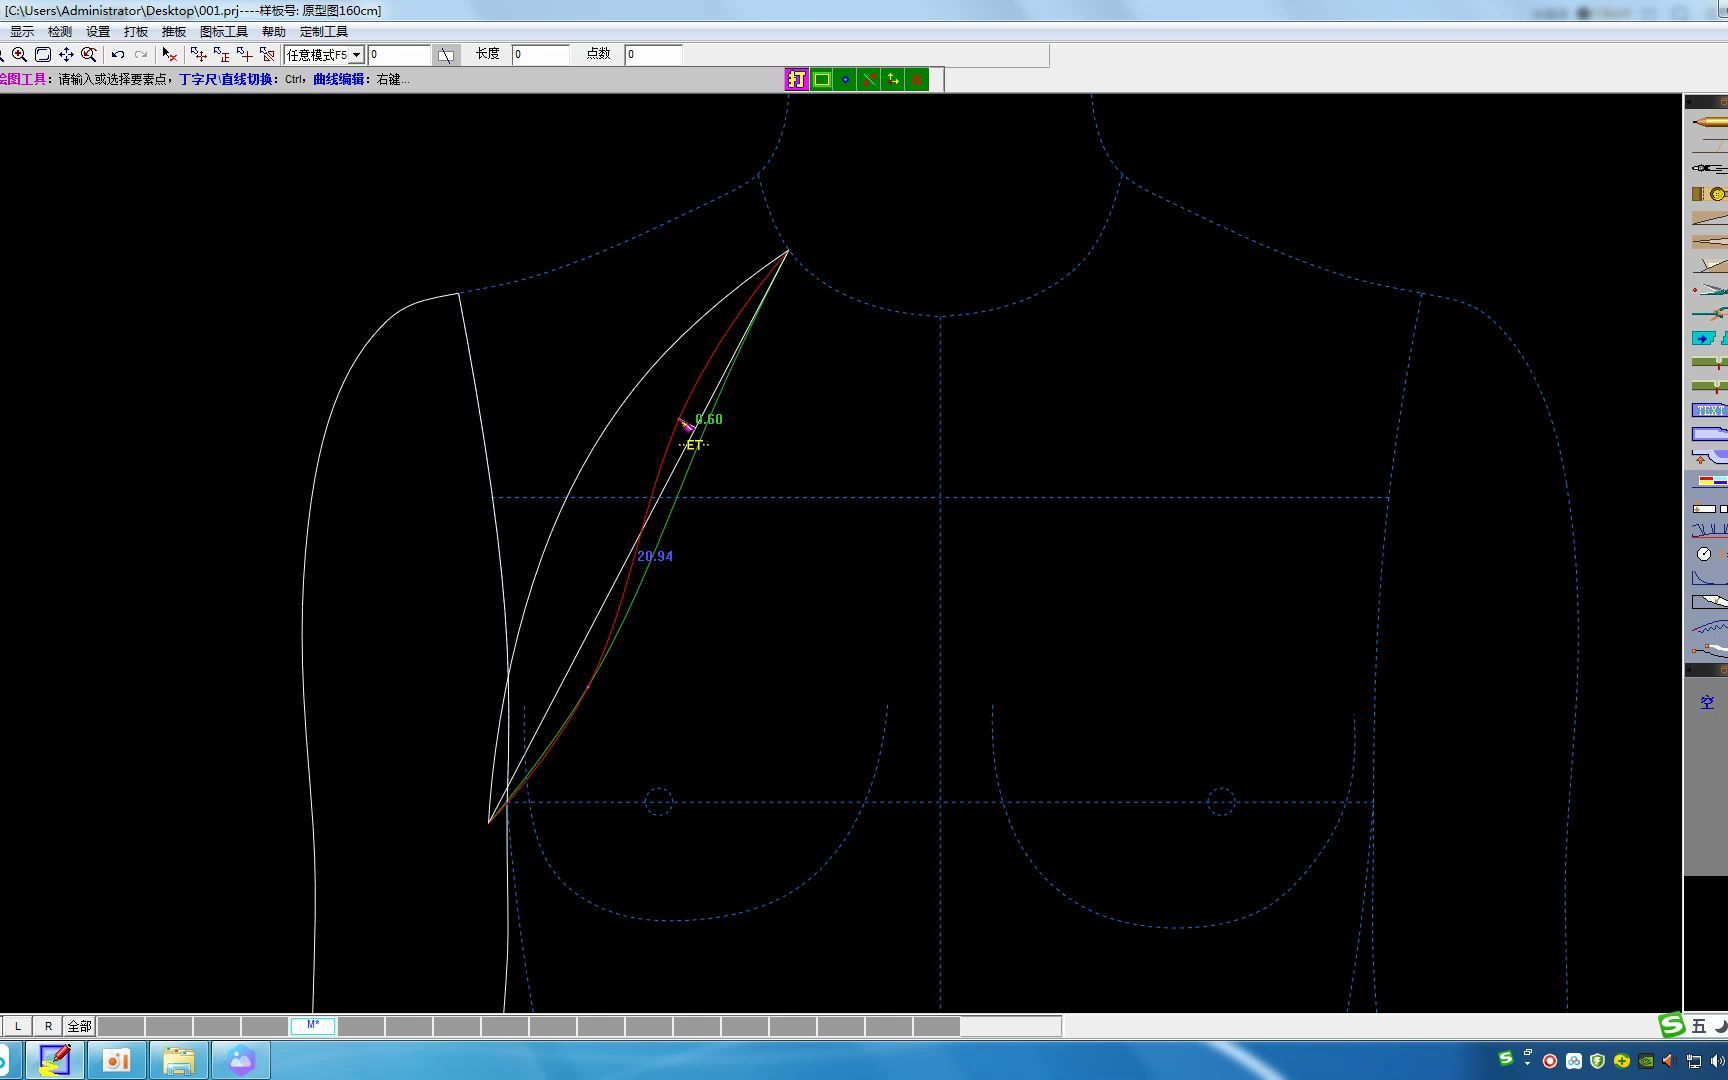Click the 长度 input field
This screenshot has height=1080, width=1728.
(541, 55)
